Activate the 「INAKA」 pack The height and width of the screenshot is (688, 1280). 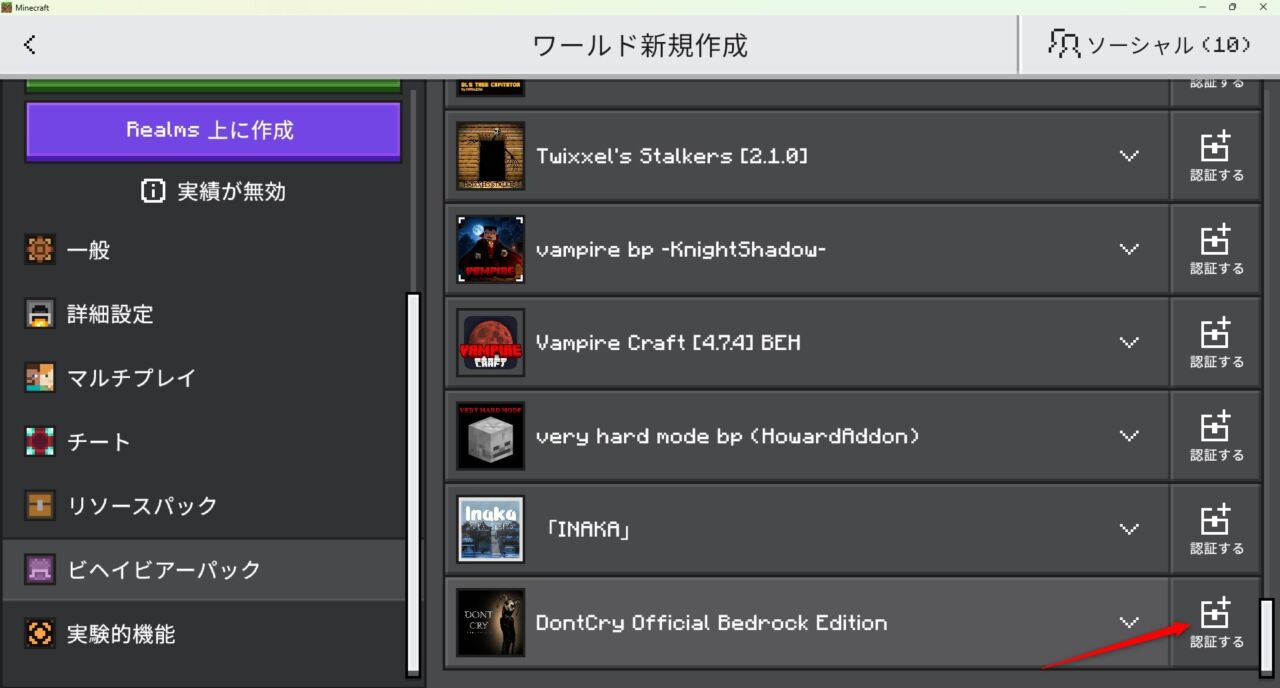[1216, 529]
